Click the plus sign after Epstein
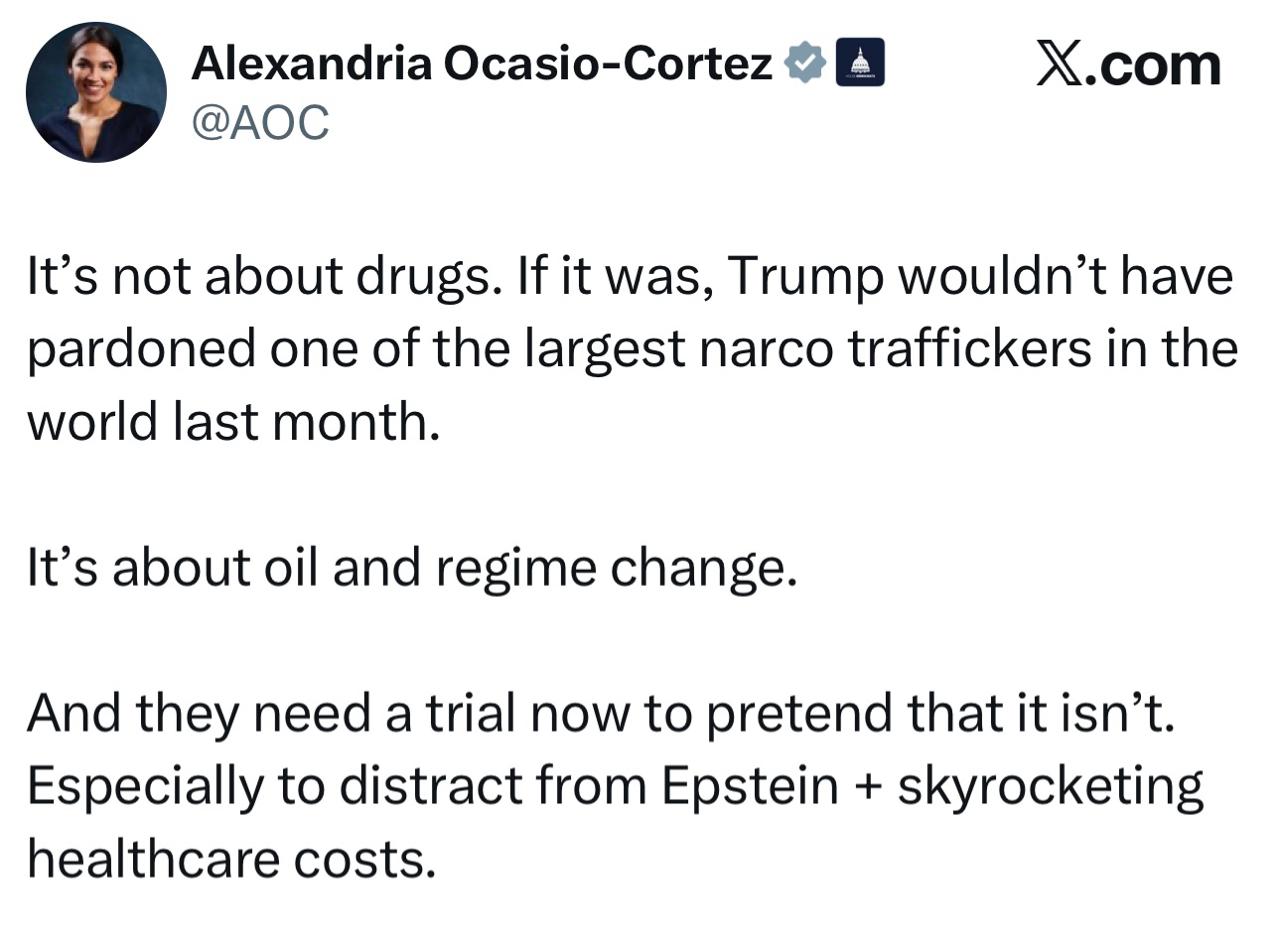 pos(868,787)
